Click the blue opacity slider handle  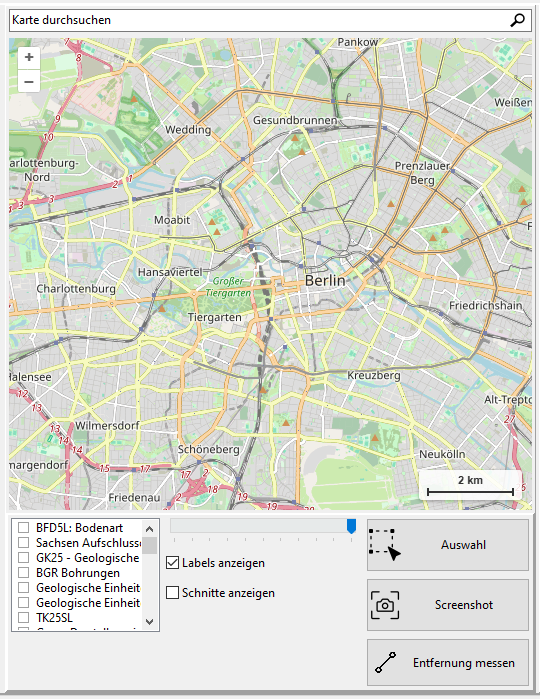(x=351, y=526)
